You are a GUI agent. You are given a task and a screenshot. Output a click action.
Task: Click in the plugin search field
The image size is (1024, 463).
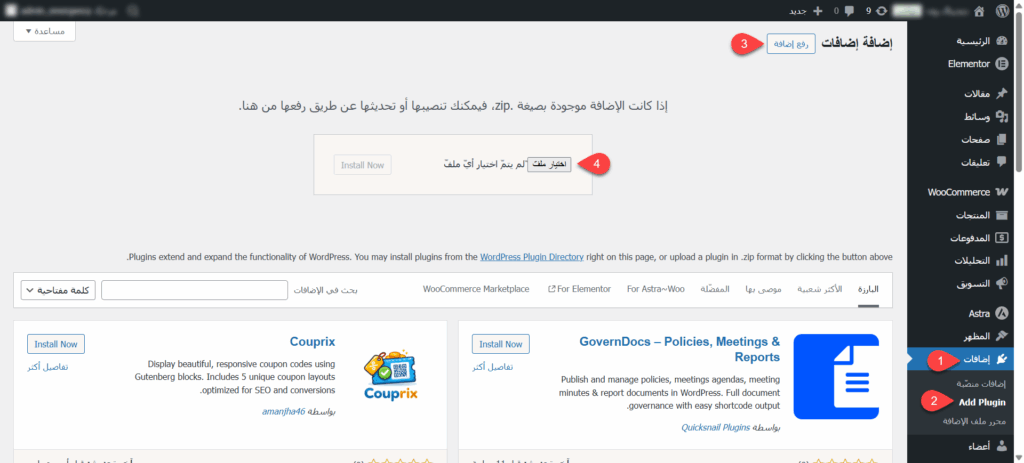point(193,290)
